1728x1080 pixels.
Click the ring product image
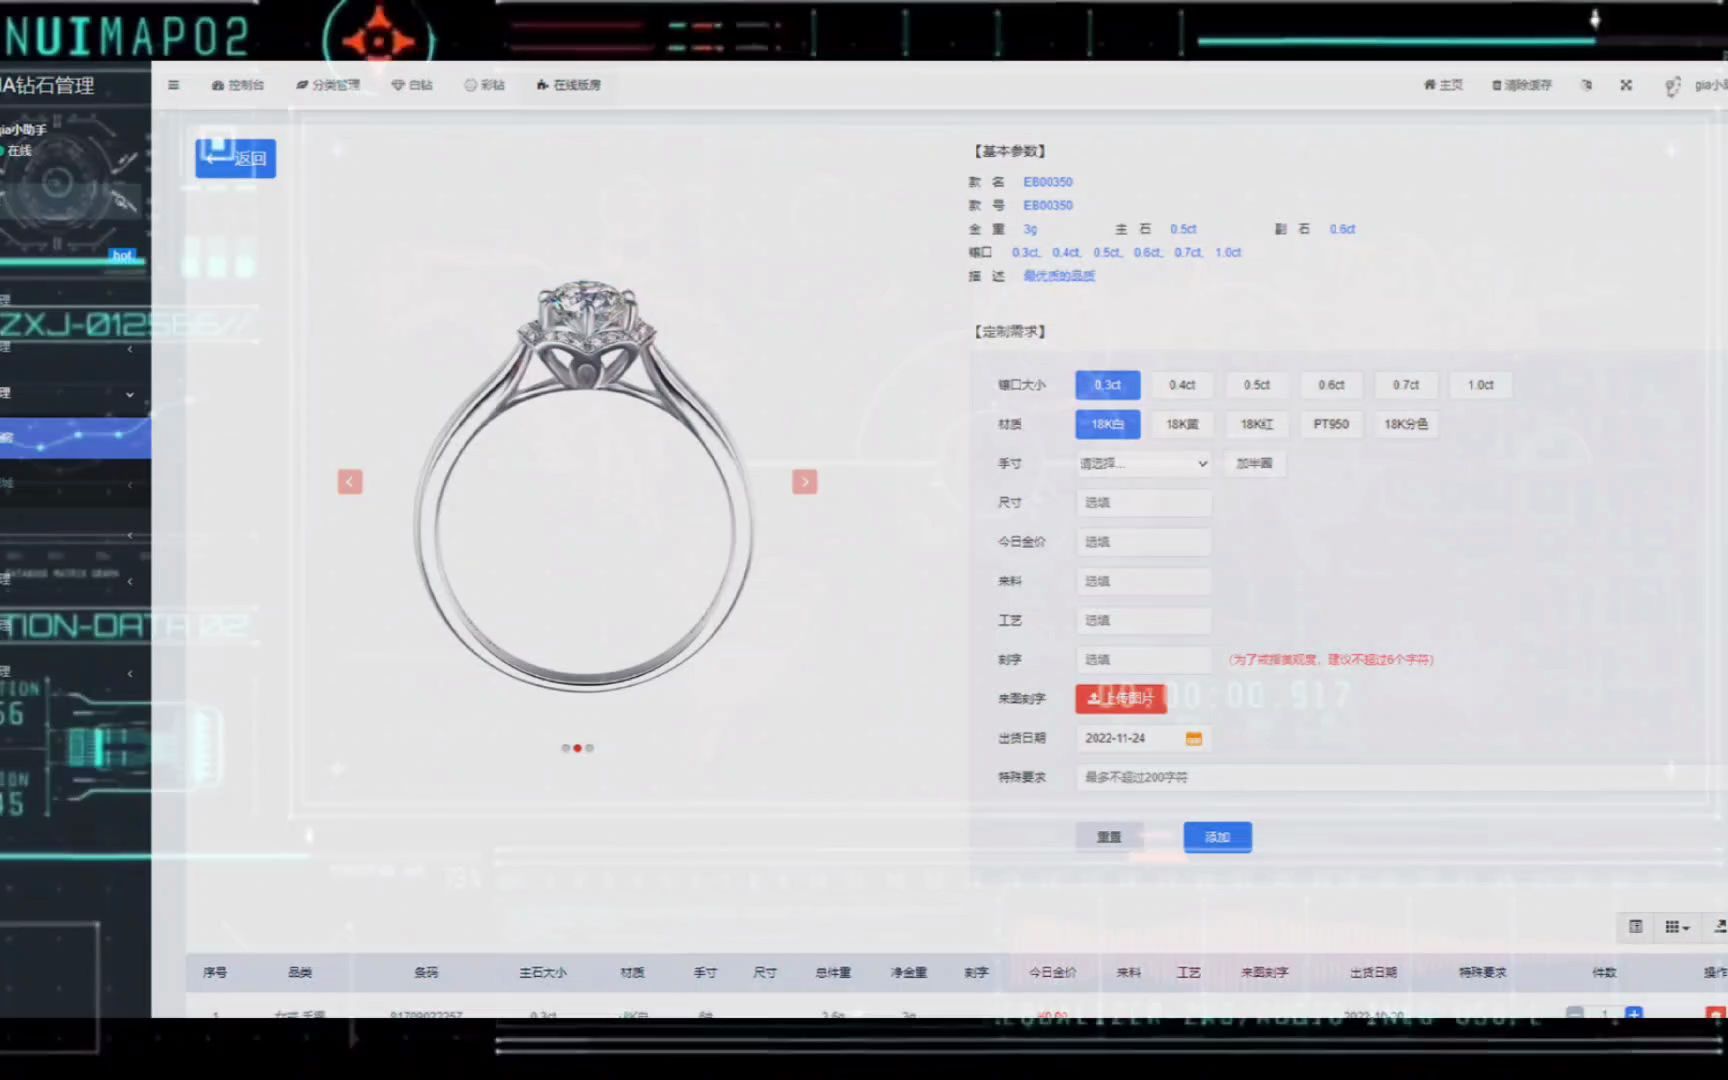click(582, 485)
